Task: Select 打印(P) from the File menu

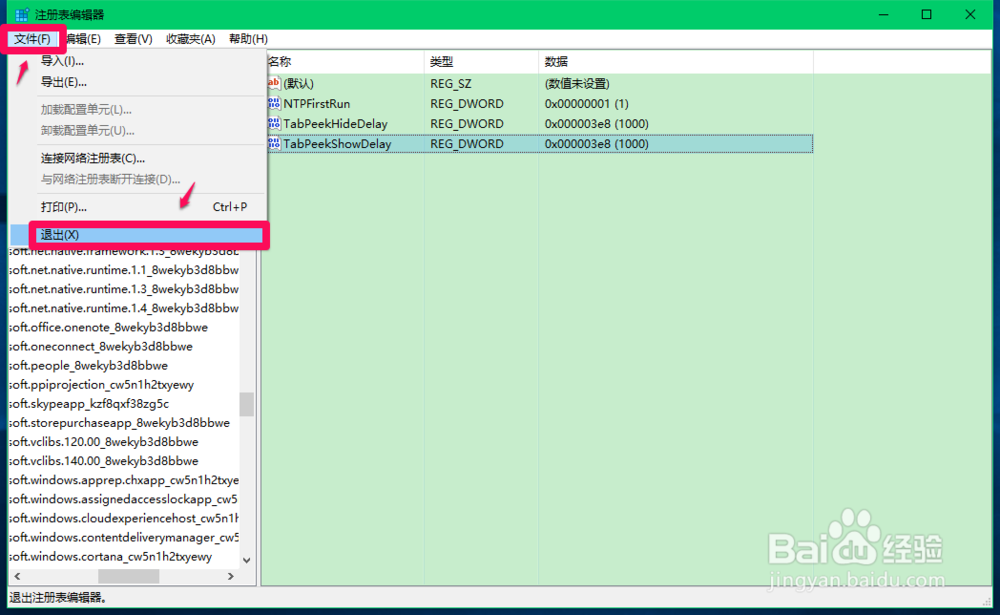Action: 66,207
